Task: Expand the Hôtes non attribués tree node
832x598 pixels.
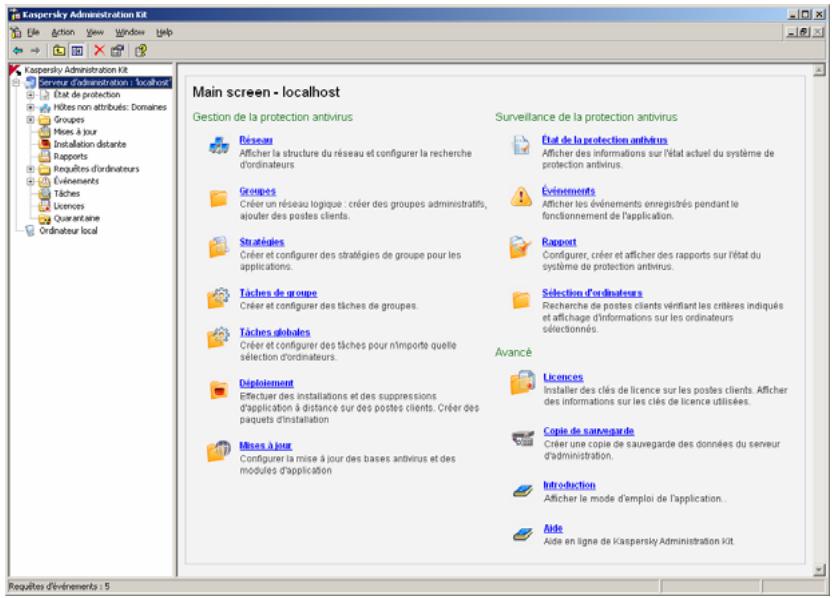Action: click(30, 107)
